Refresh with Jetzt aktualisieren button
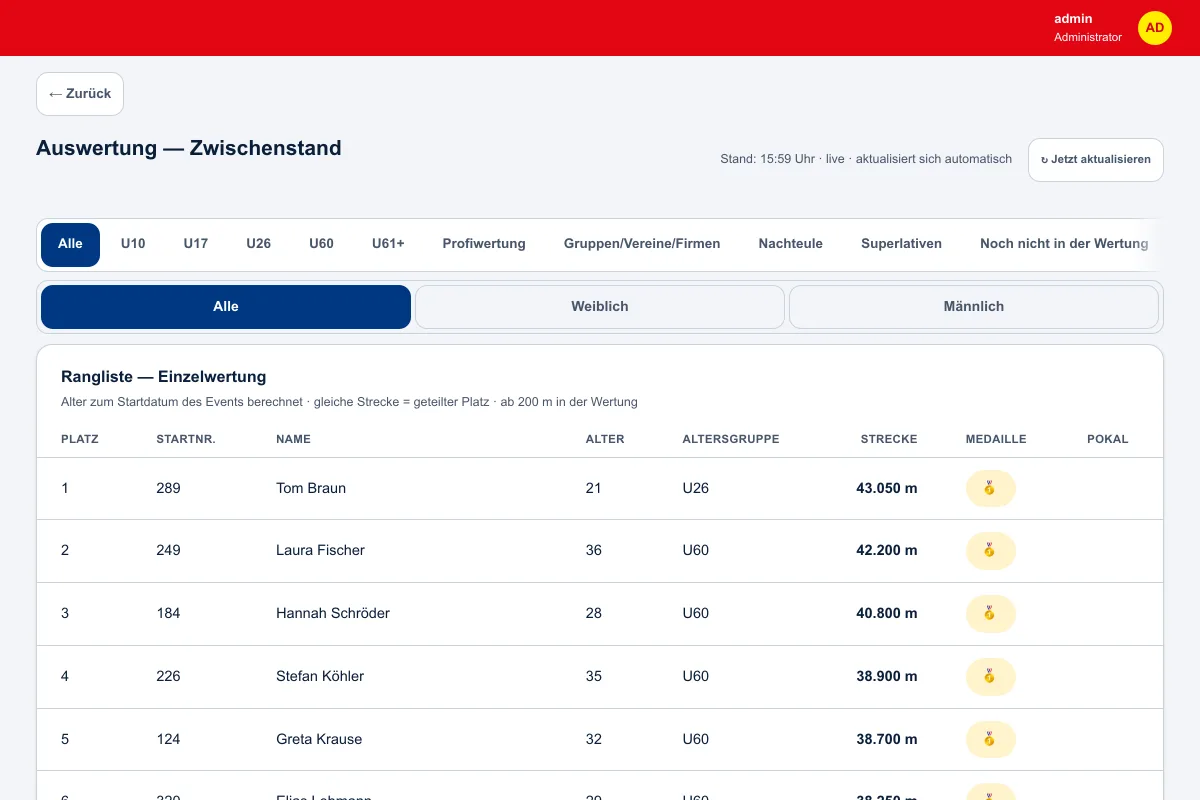1200x800 pixels. [x=1096, y=160]
